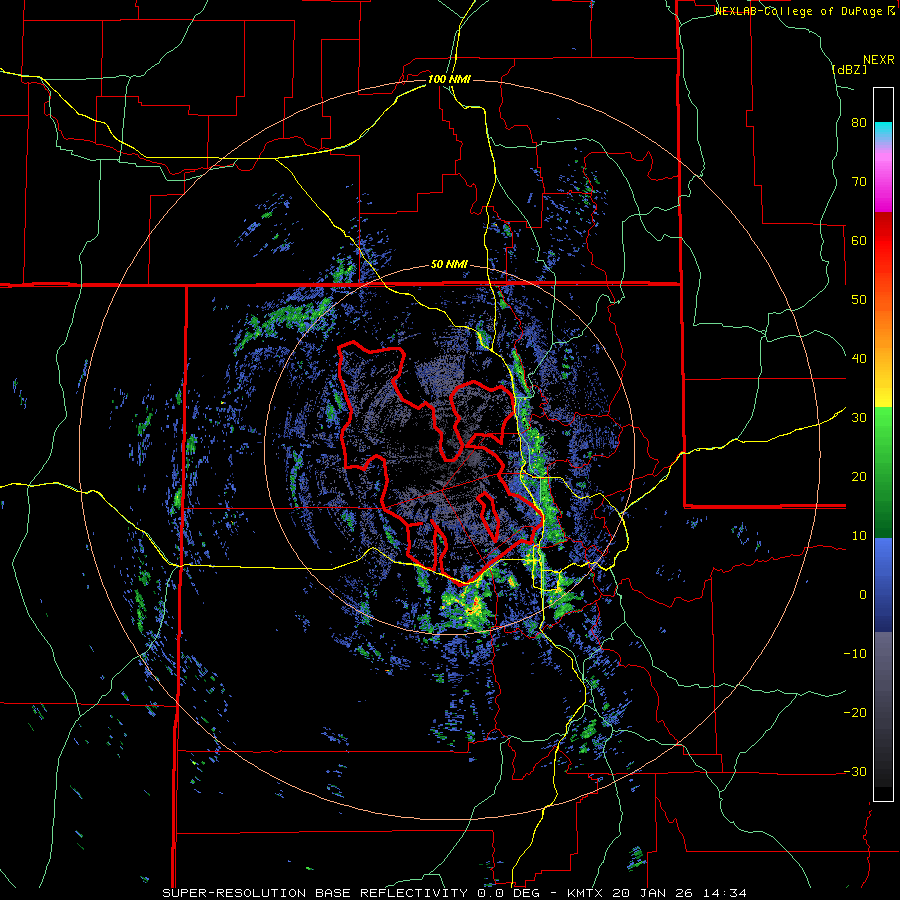Click the 0 value on the dBZ scale
The width and height of the screenshot is (900, 900).
coord(863,595)
